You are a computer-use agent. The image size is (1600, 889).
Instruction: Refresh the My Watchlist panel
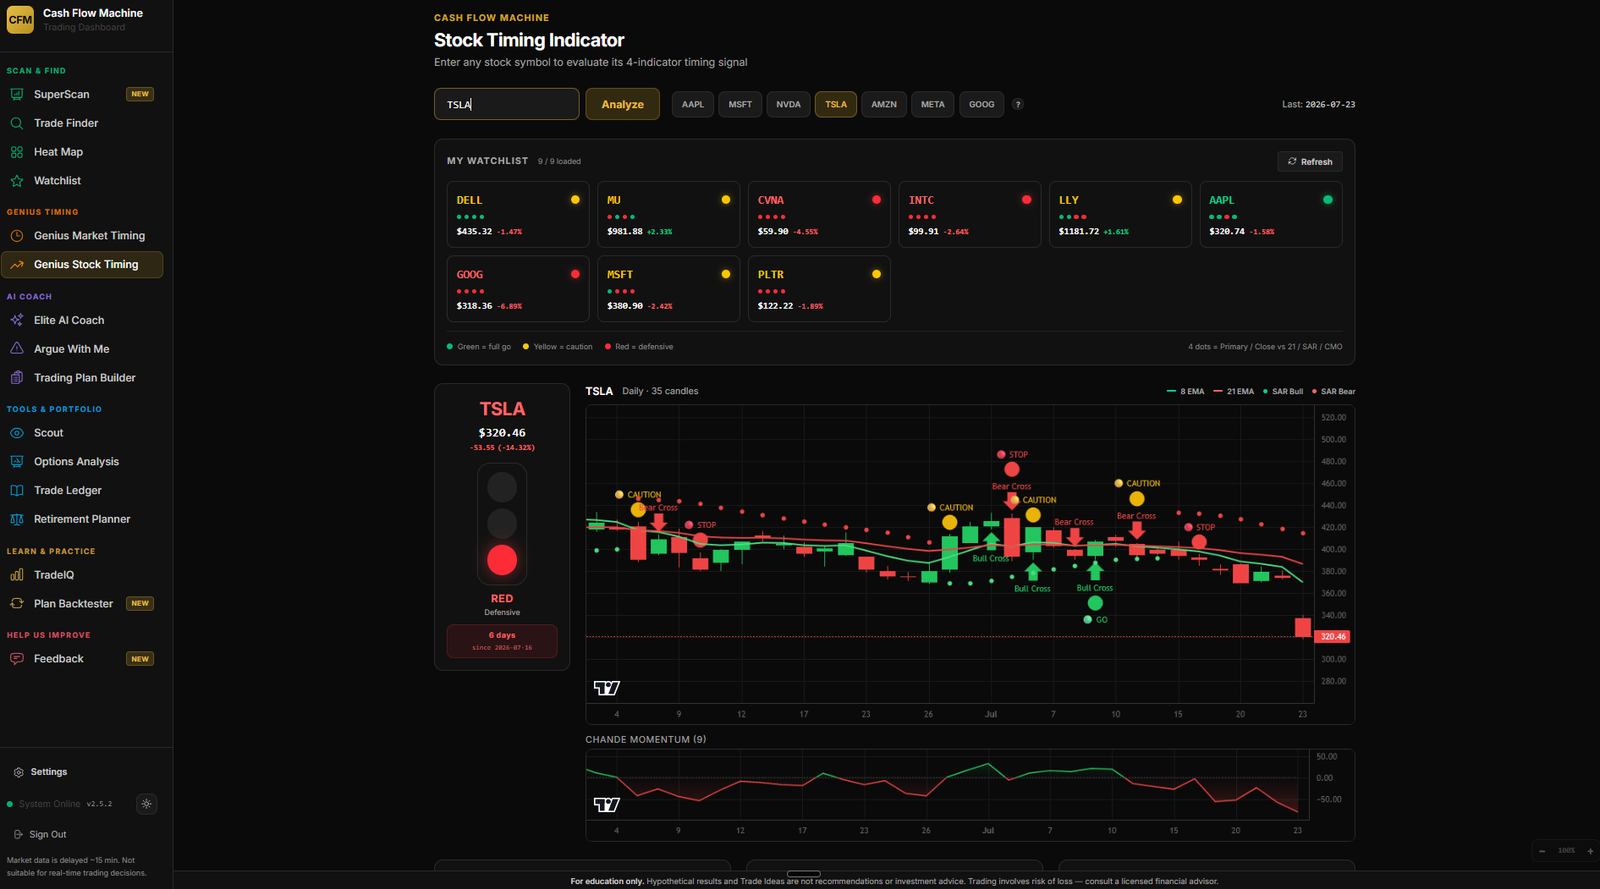click(1310, 161)
